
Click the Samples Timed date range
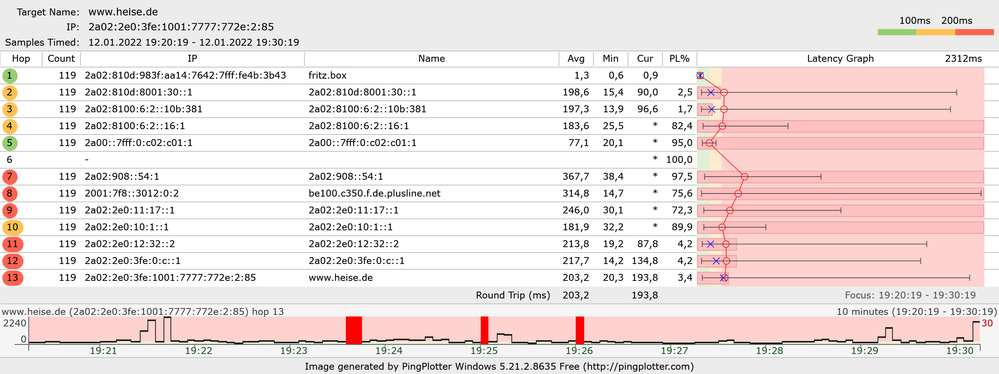[194, 43]
